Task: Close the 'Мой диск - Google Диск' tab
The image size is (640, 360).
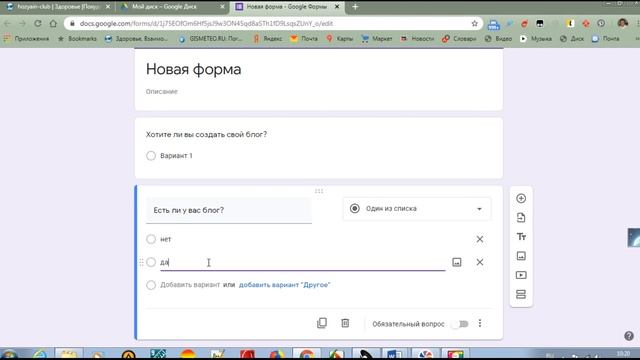Action: tap(222, 7)
